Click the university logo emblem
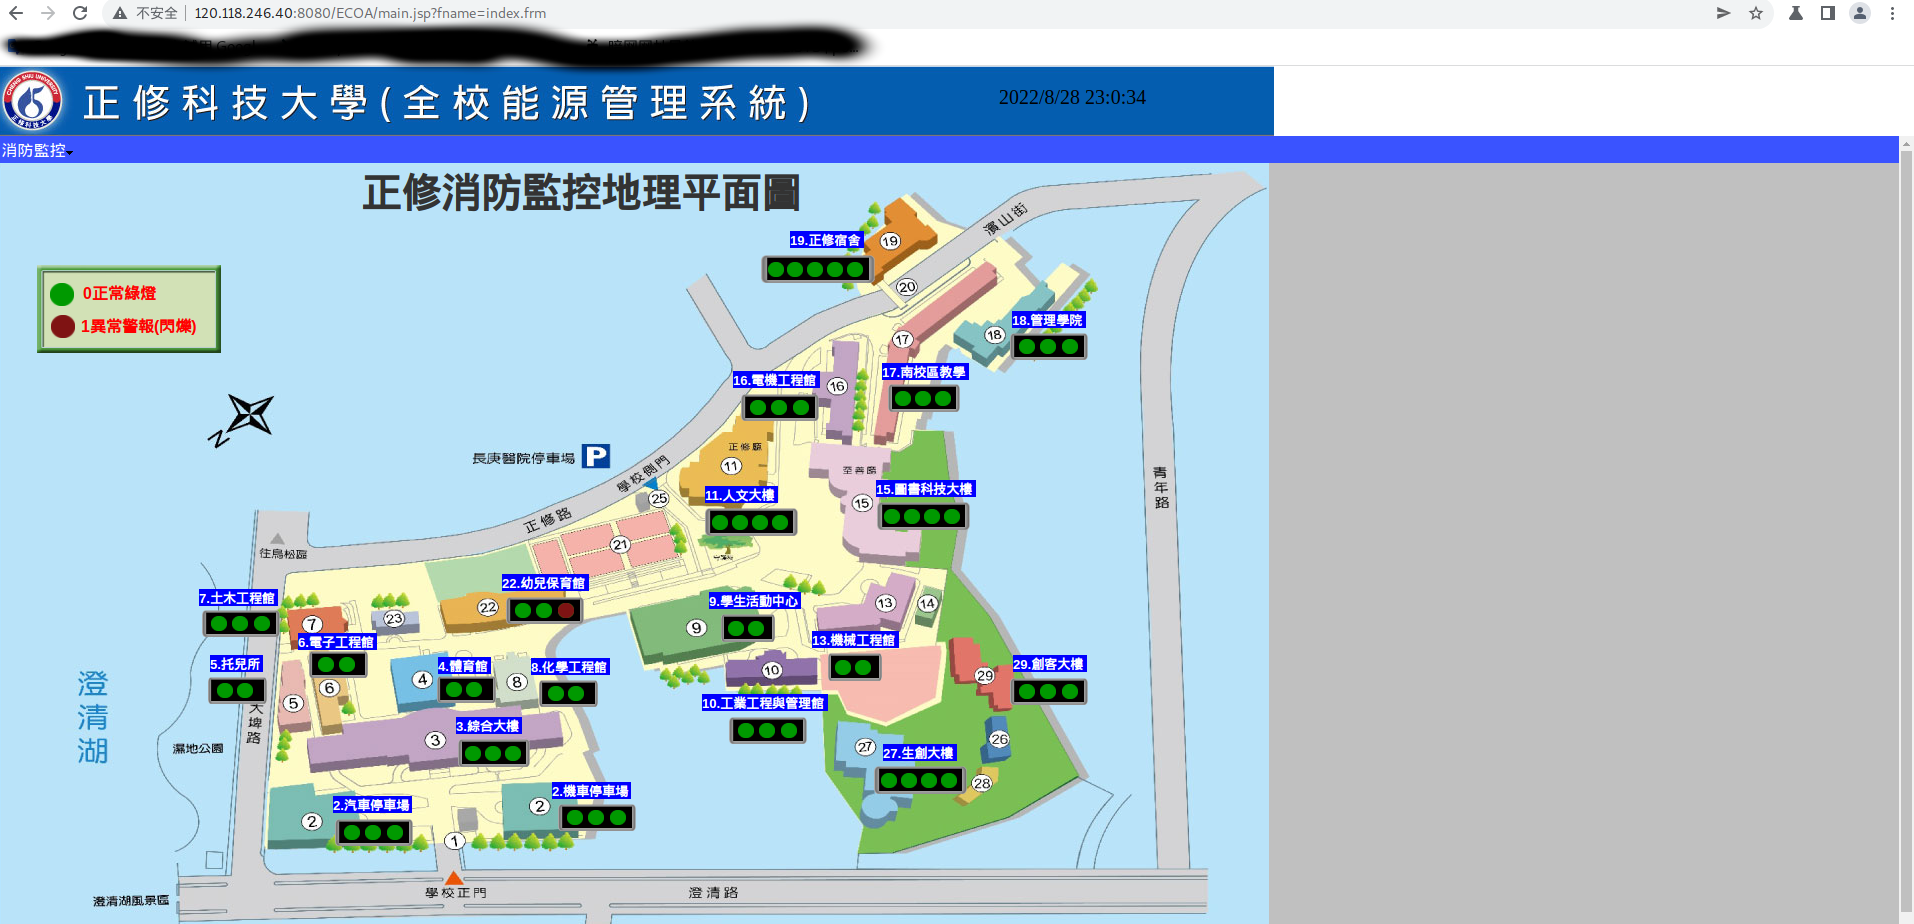The height and width of the screenshot is (924, 1914). [x=33, y=101]
